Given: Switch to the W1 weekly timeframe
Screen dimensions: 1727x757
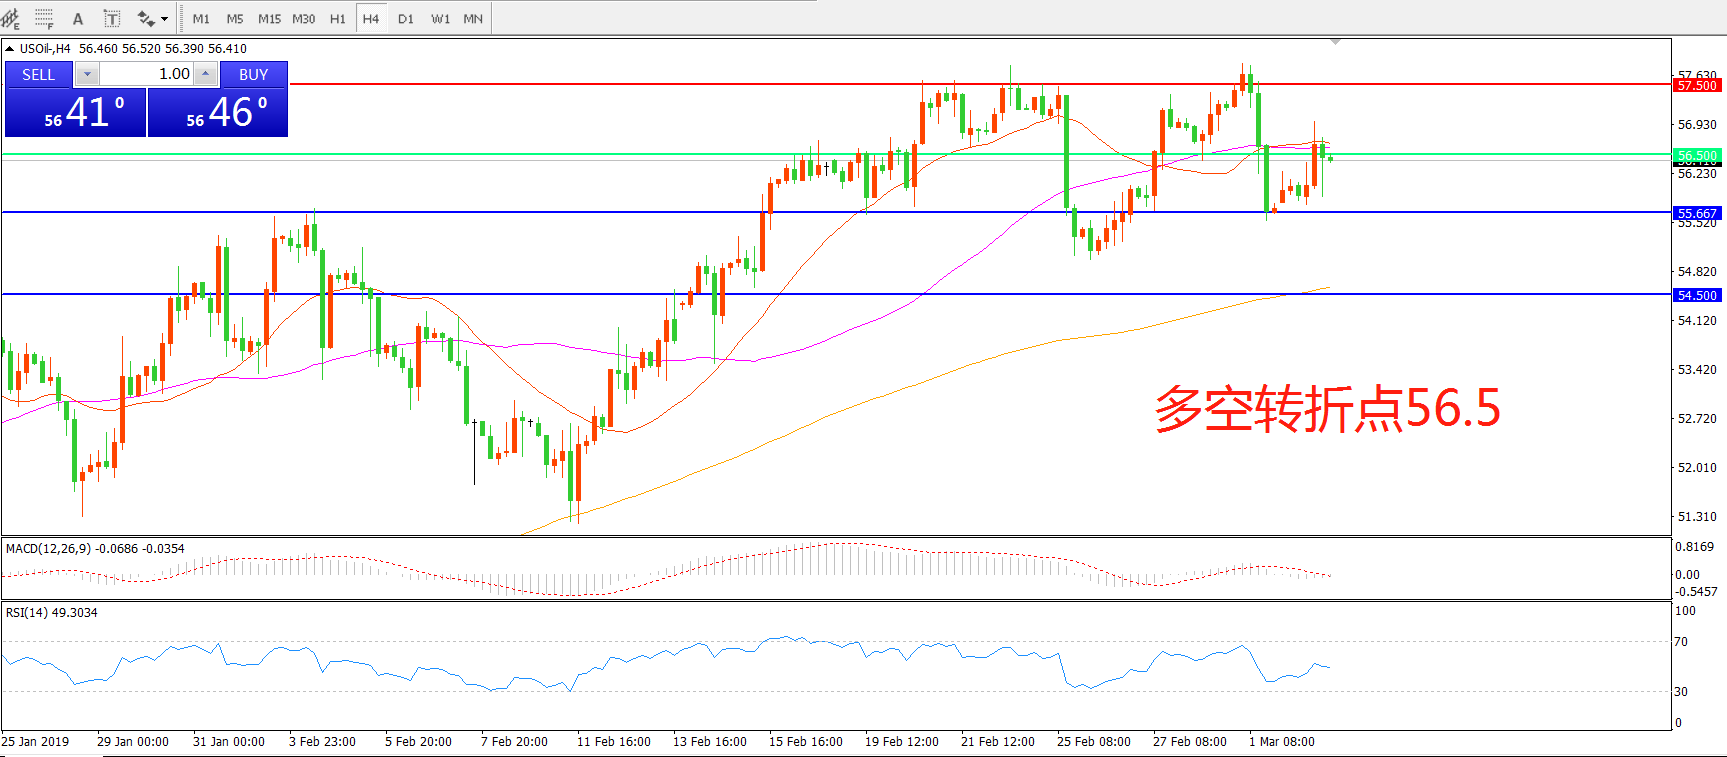Looking at the screenshot, I should point(440,18).
